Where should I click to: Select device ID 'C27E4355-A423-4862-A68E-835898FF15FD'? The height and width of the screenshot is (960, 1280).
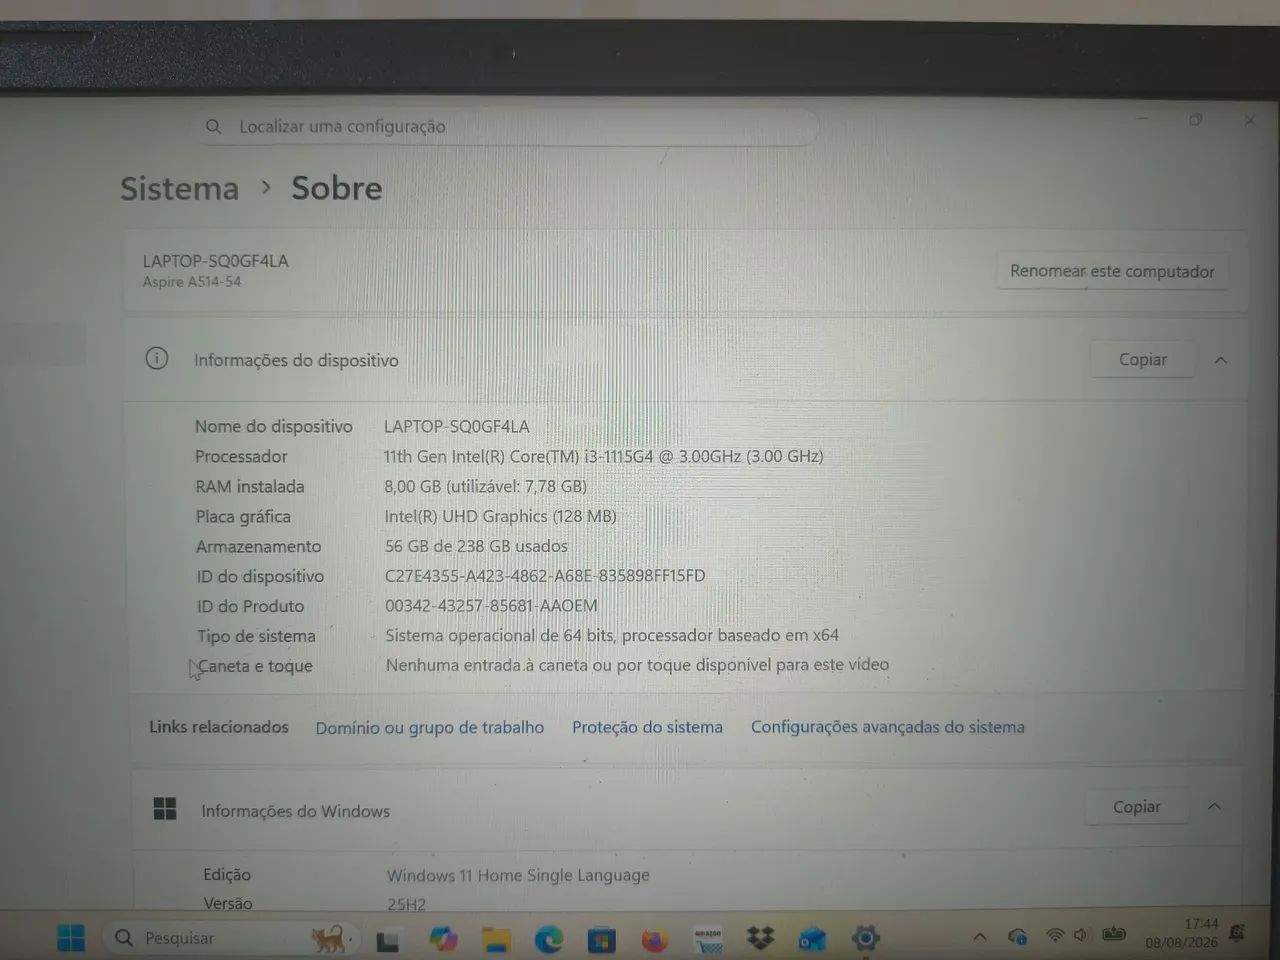coord(545,576)
